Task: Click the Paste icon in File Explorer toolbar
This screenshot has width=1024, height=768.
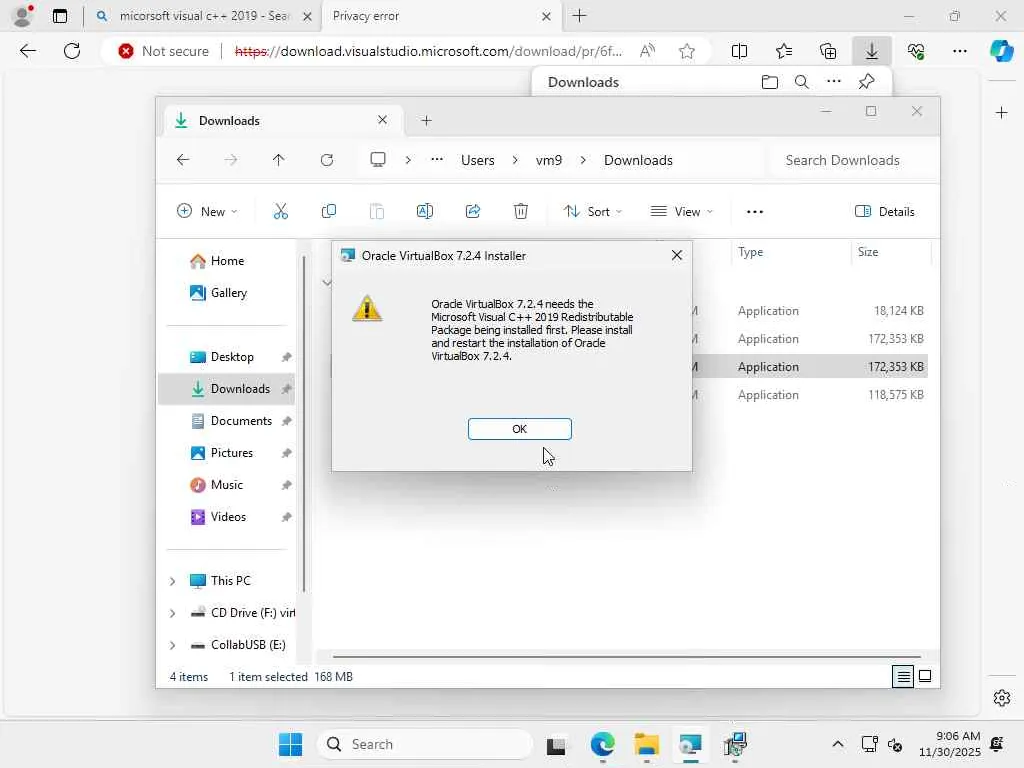Action: [377, 211]
